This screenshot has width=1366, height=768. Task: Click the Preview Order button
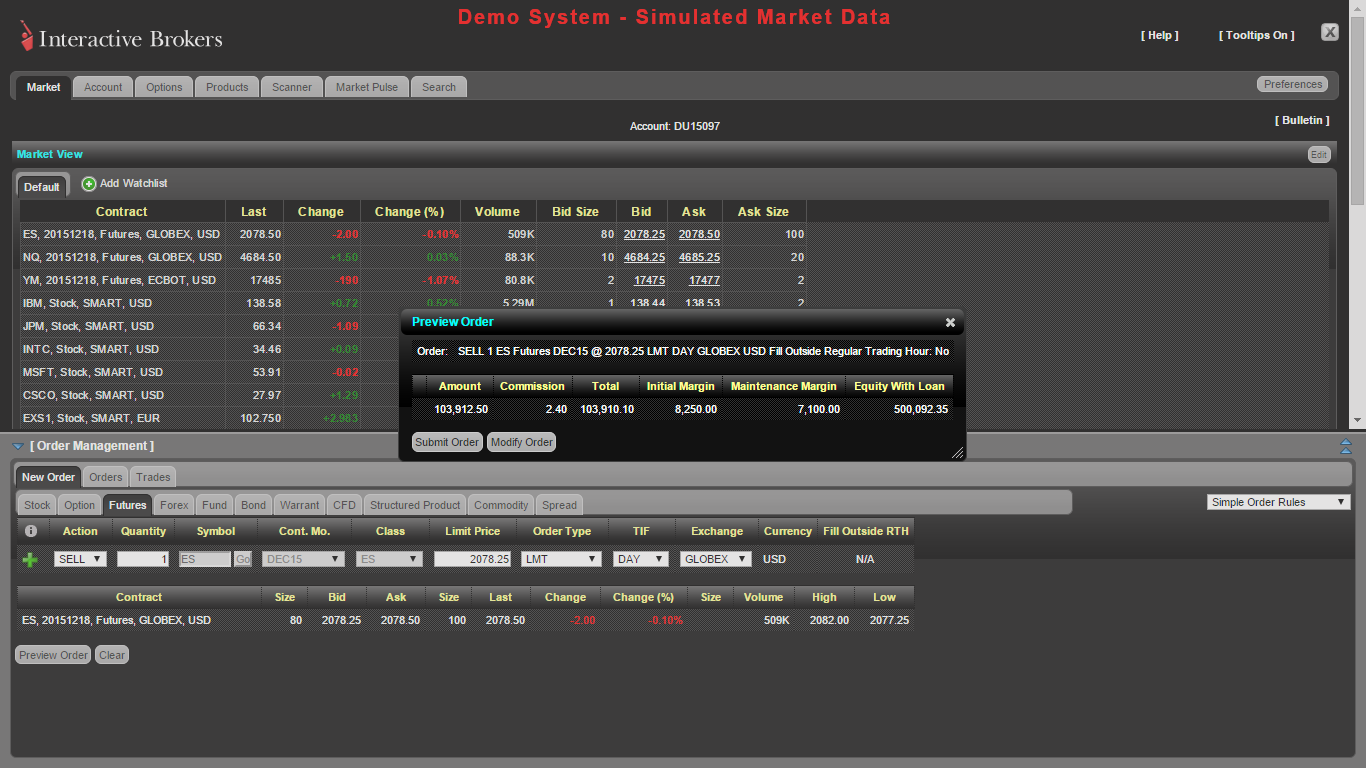pos(53,655)
